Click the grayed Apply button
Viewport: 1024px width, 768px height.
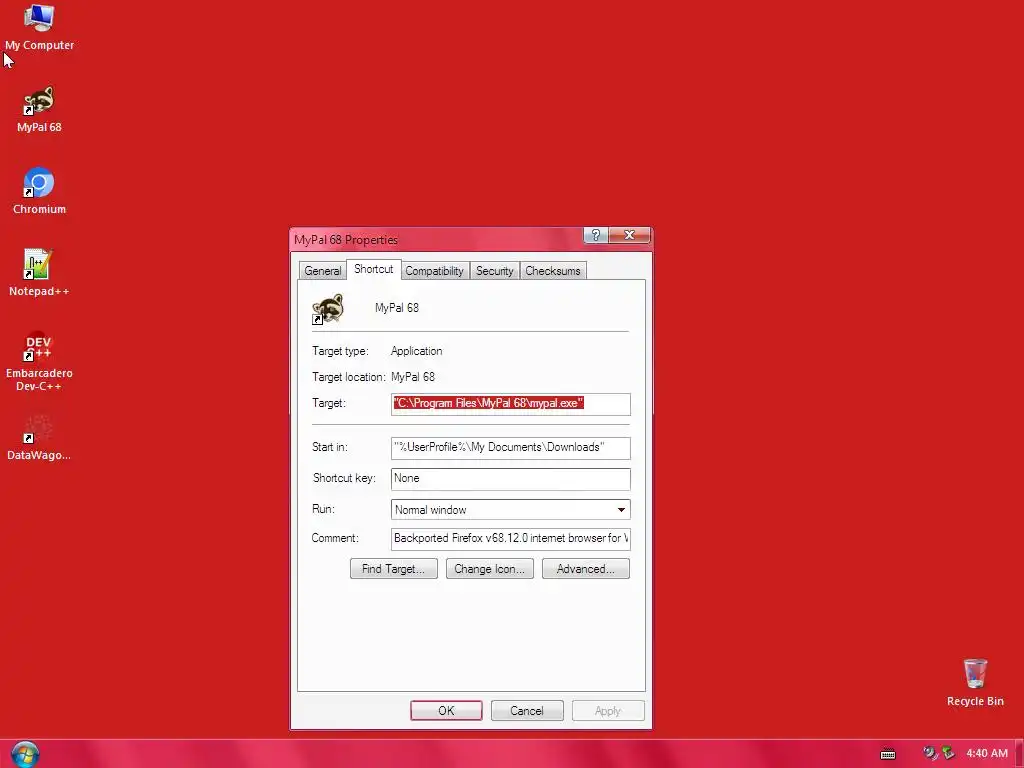tap(608, 711)
